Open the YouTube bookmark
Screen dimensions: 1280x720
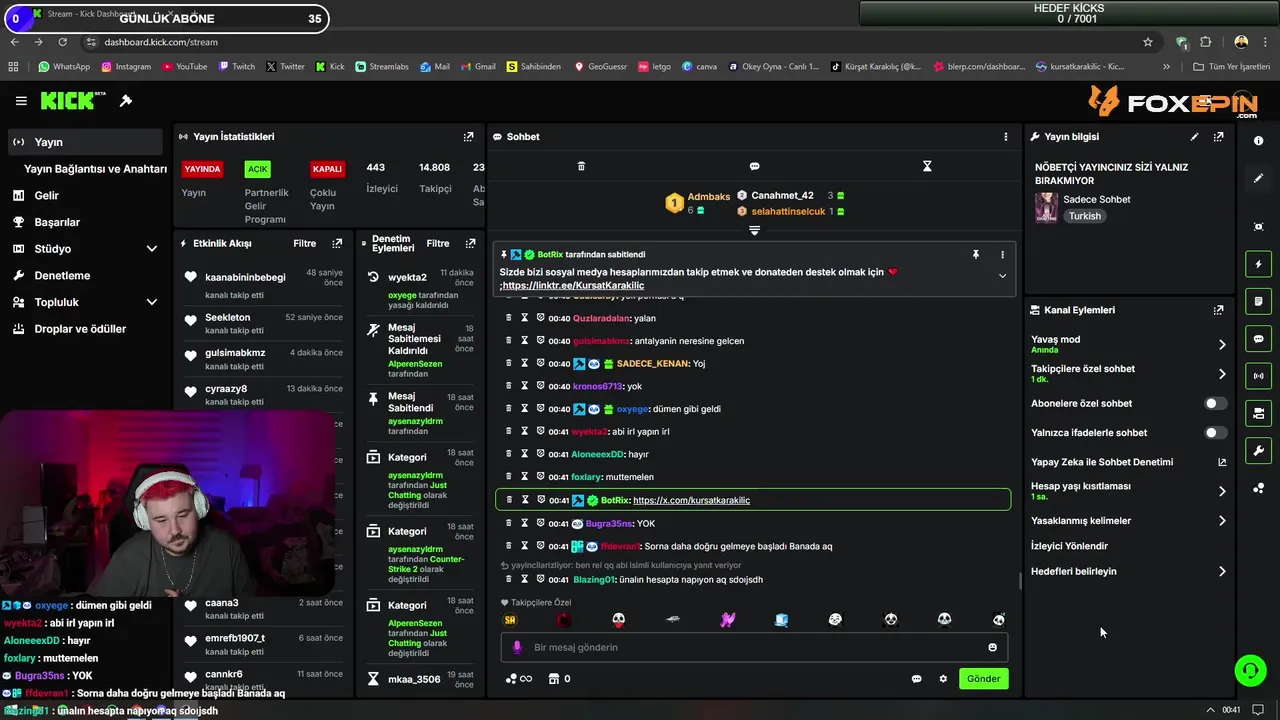(184, 67)
